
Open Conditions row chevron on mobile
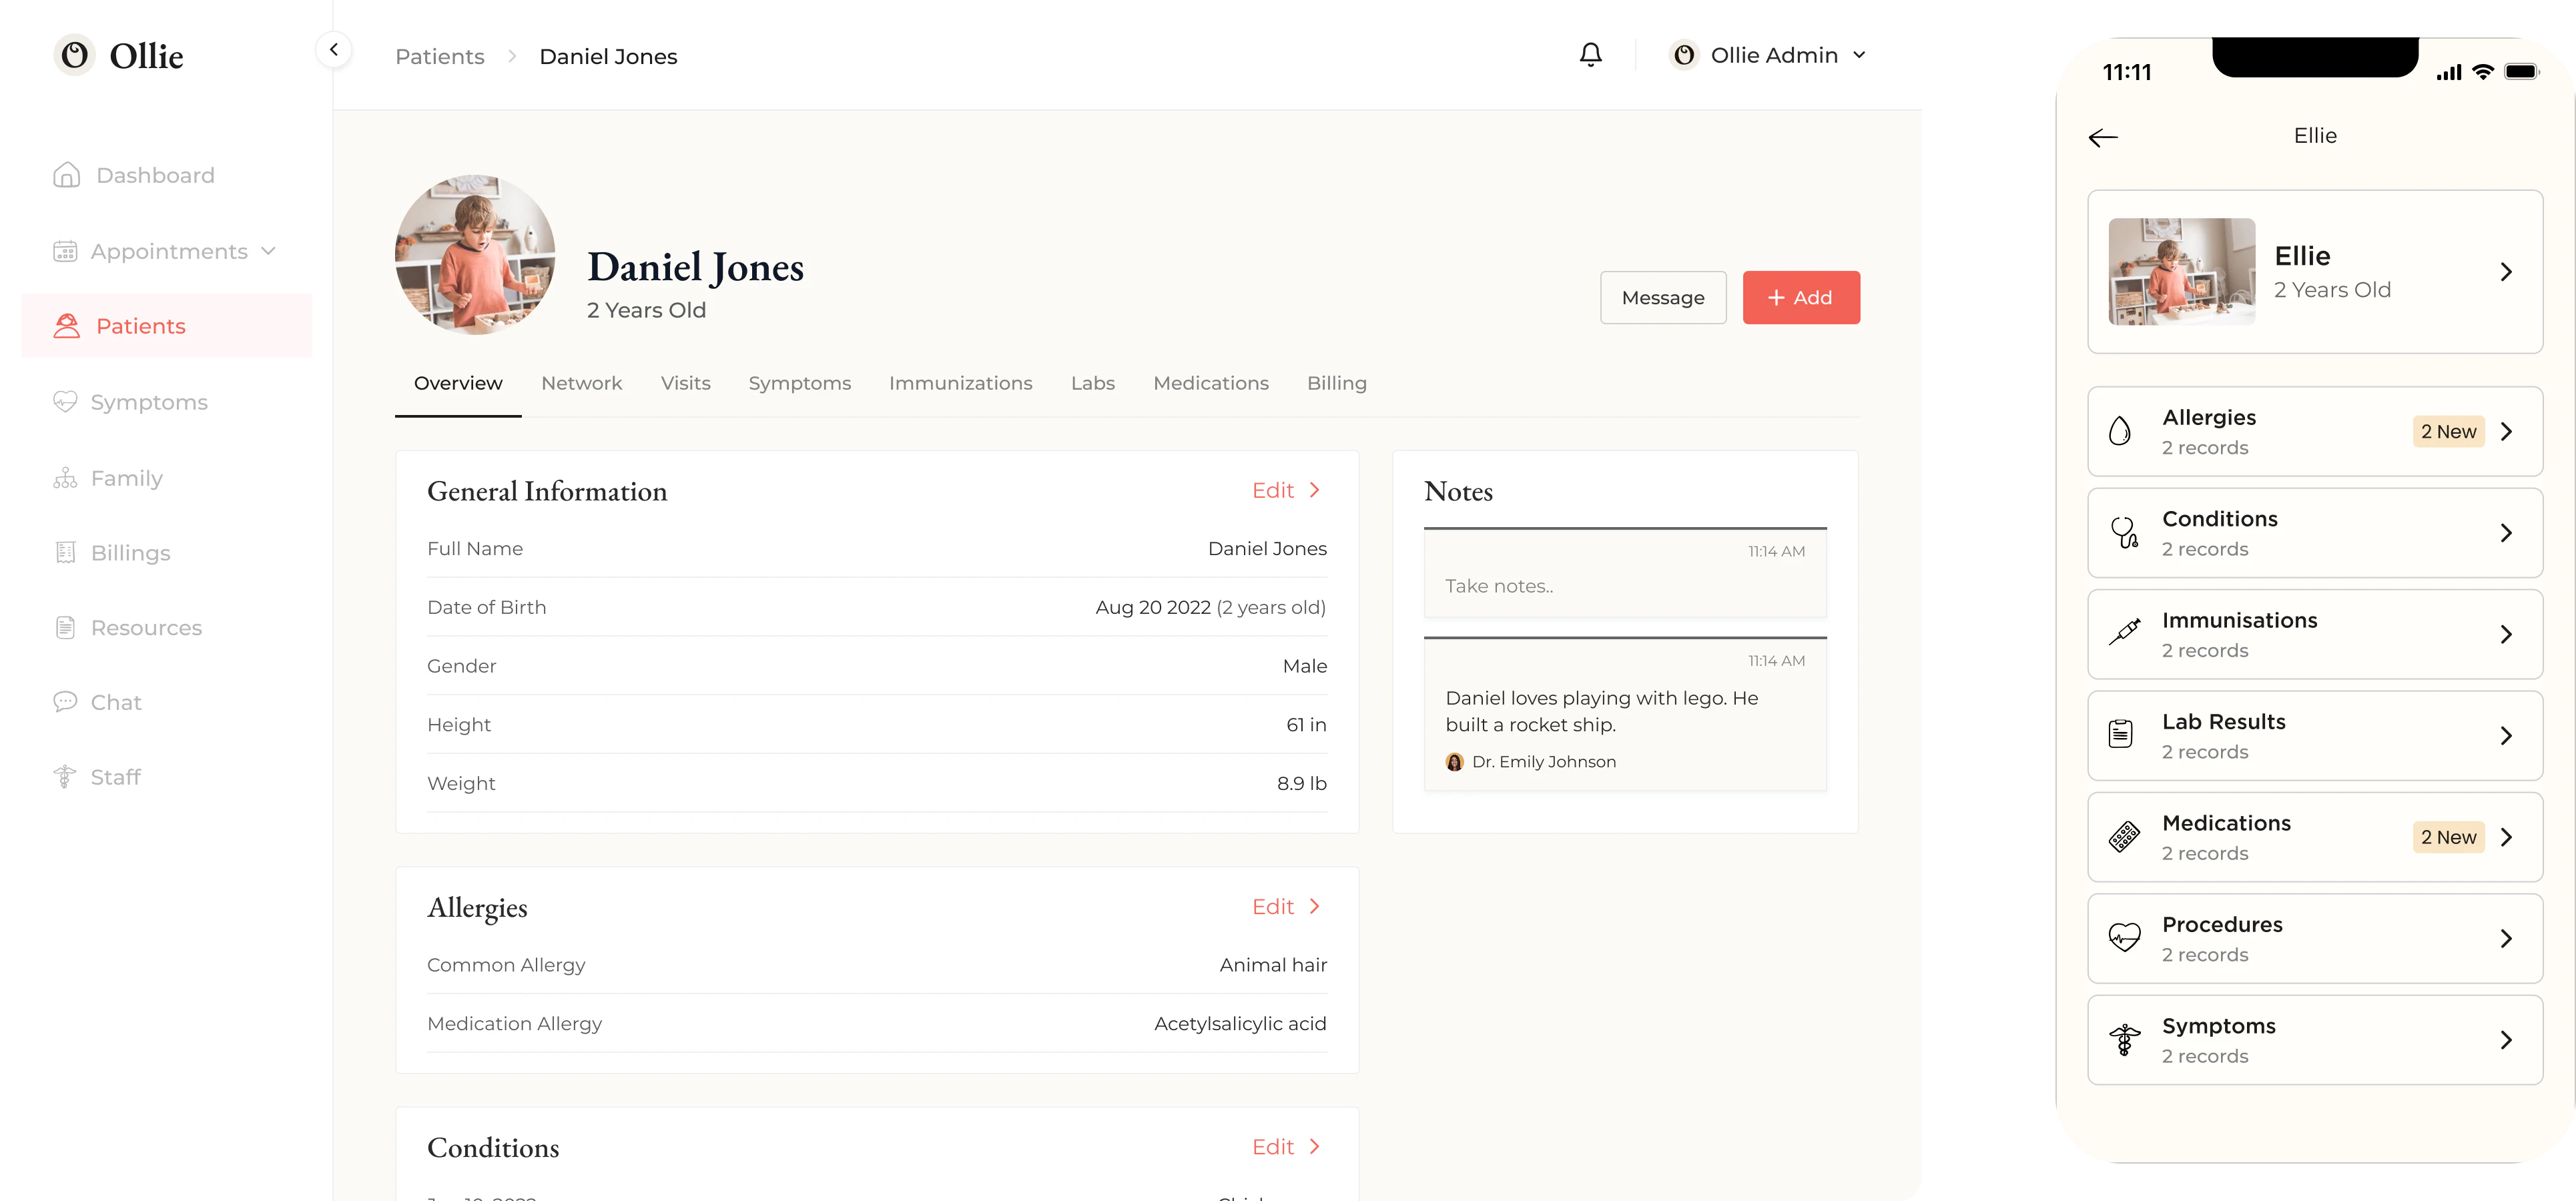tap(2506, 533)
